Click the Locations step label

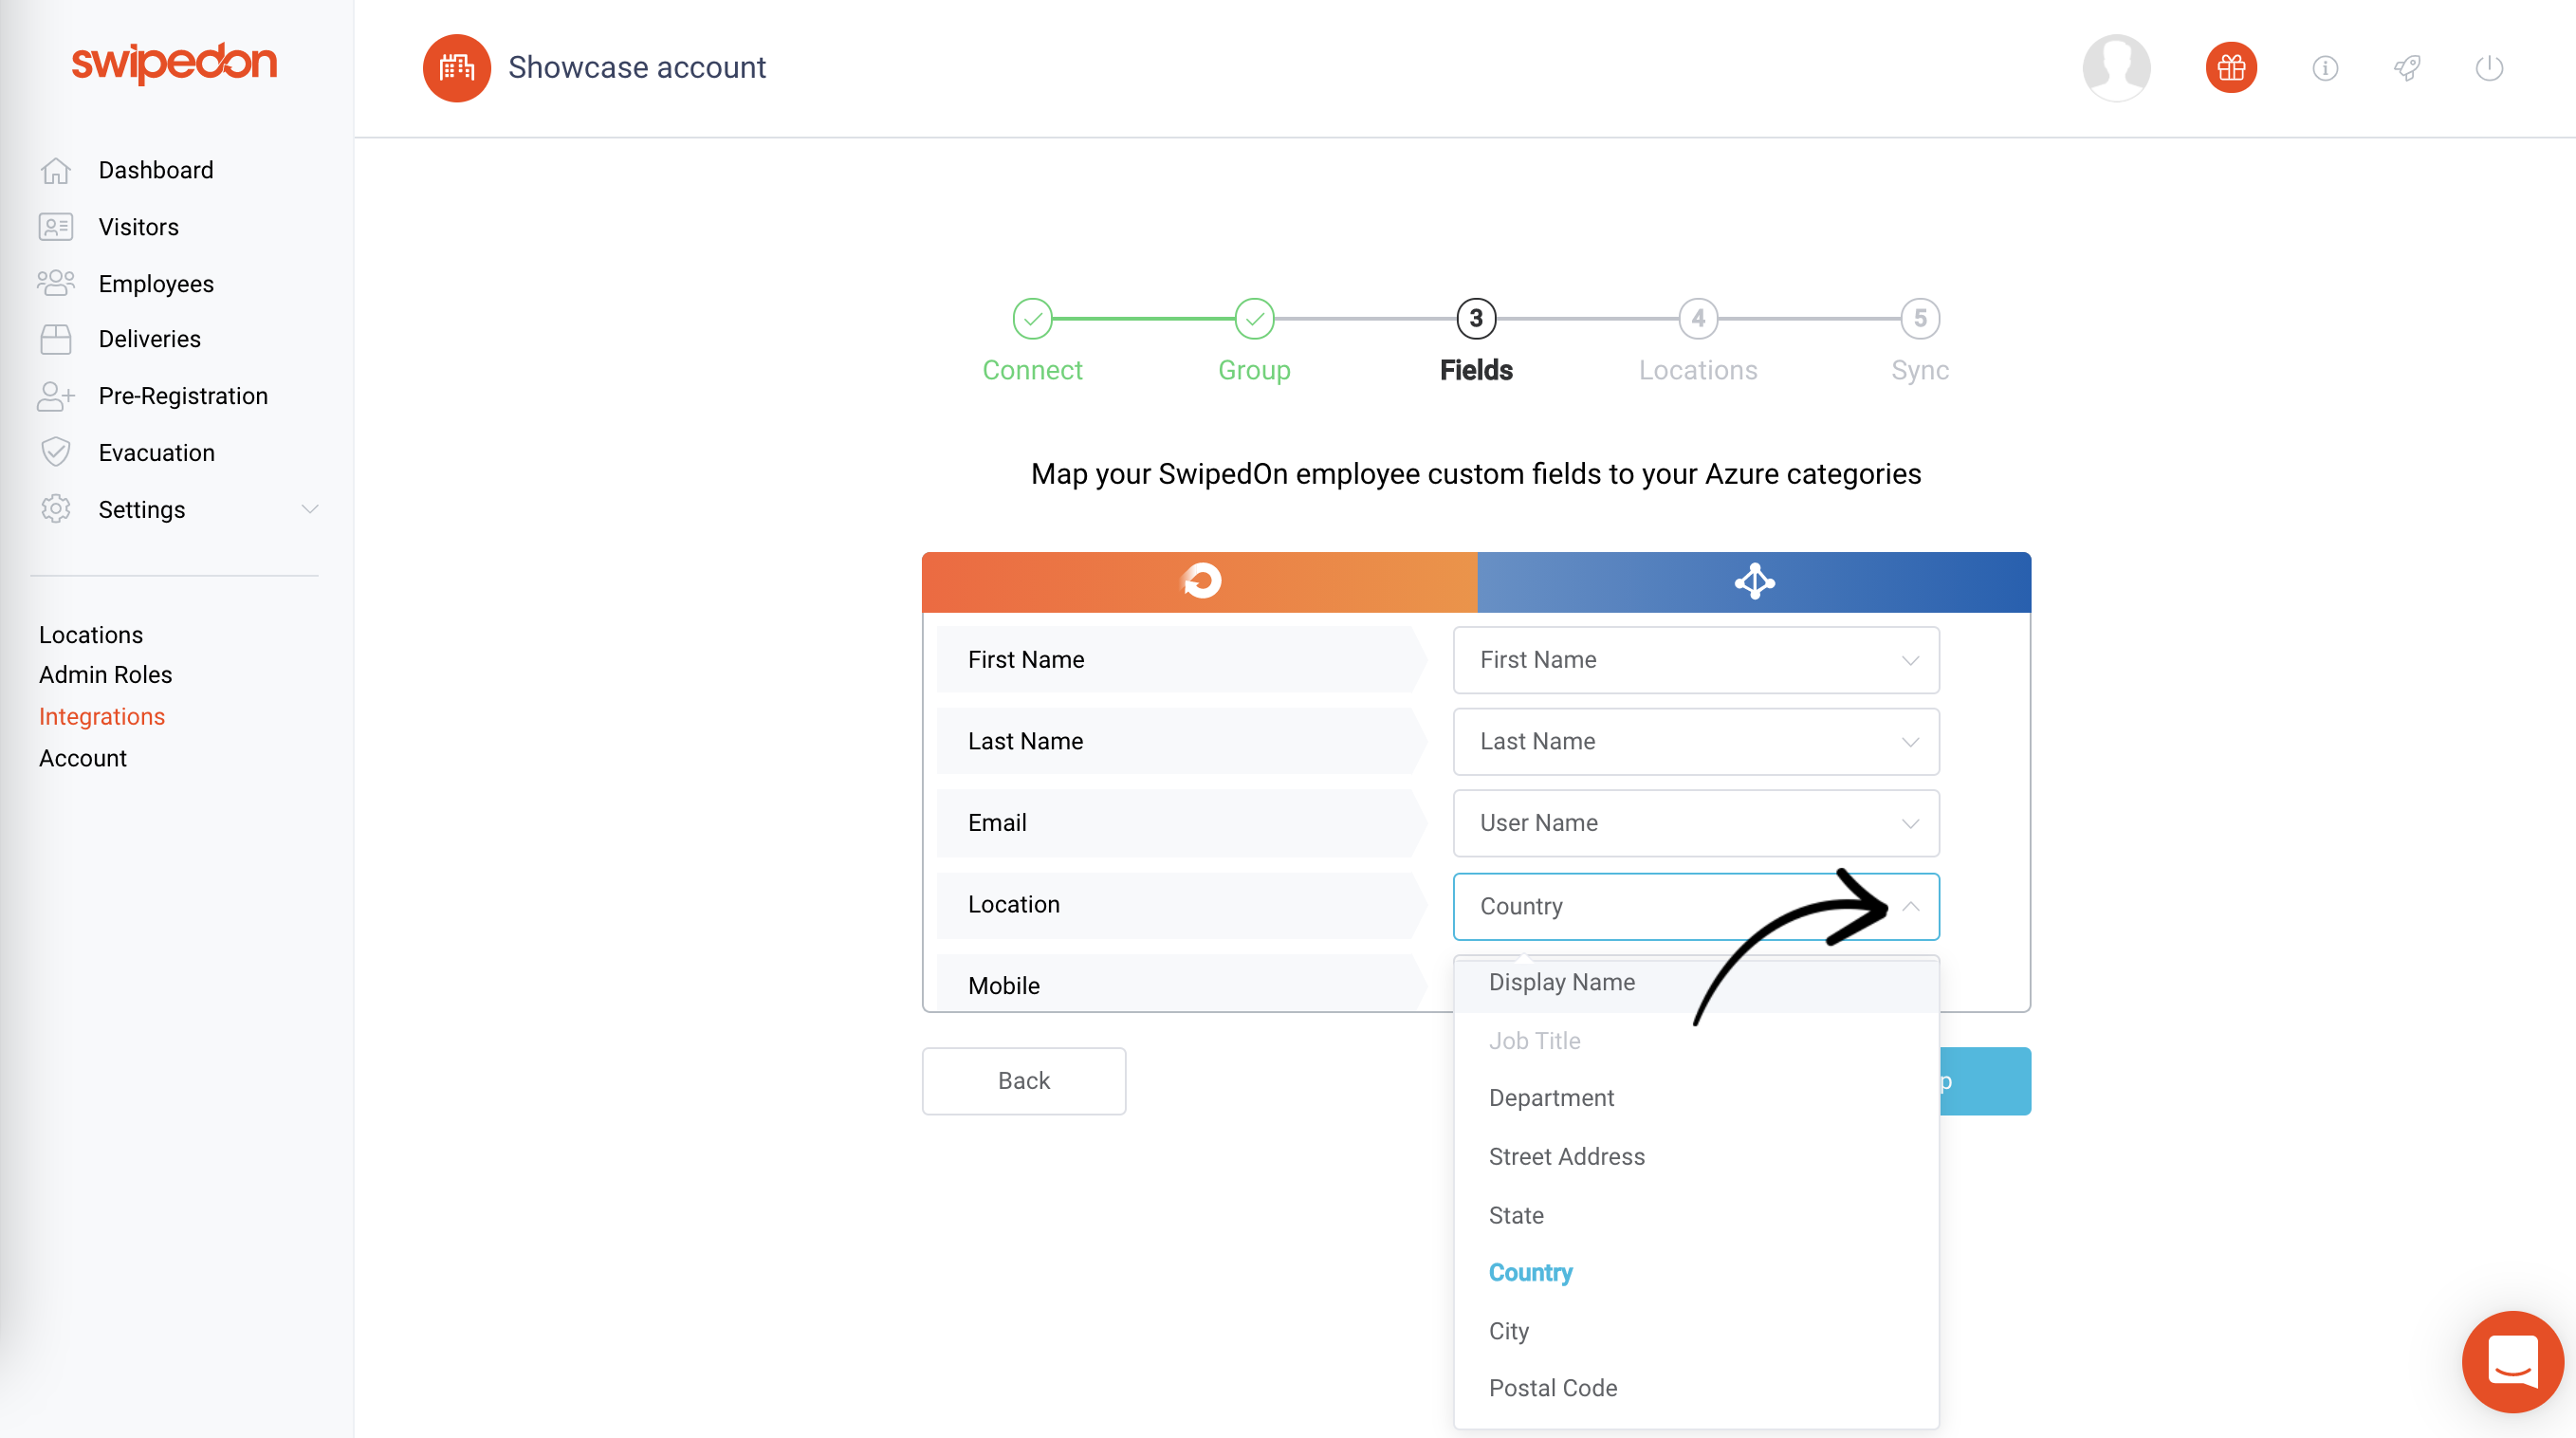[x=1698, y=370]
